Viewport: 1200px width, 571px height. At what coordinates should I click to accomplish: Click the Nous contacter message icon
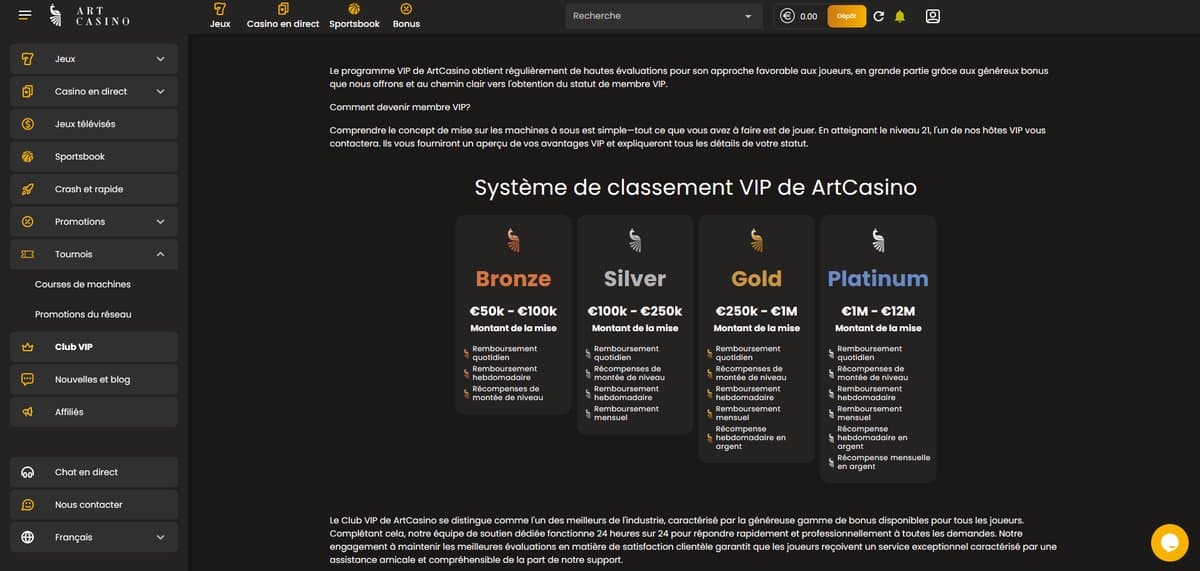pyautogui.click(x=28, y=505)
